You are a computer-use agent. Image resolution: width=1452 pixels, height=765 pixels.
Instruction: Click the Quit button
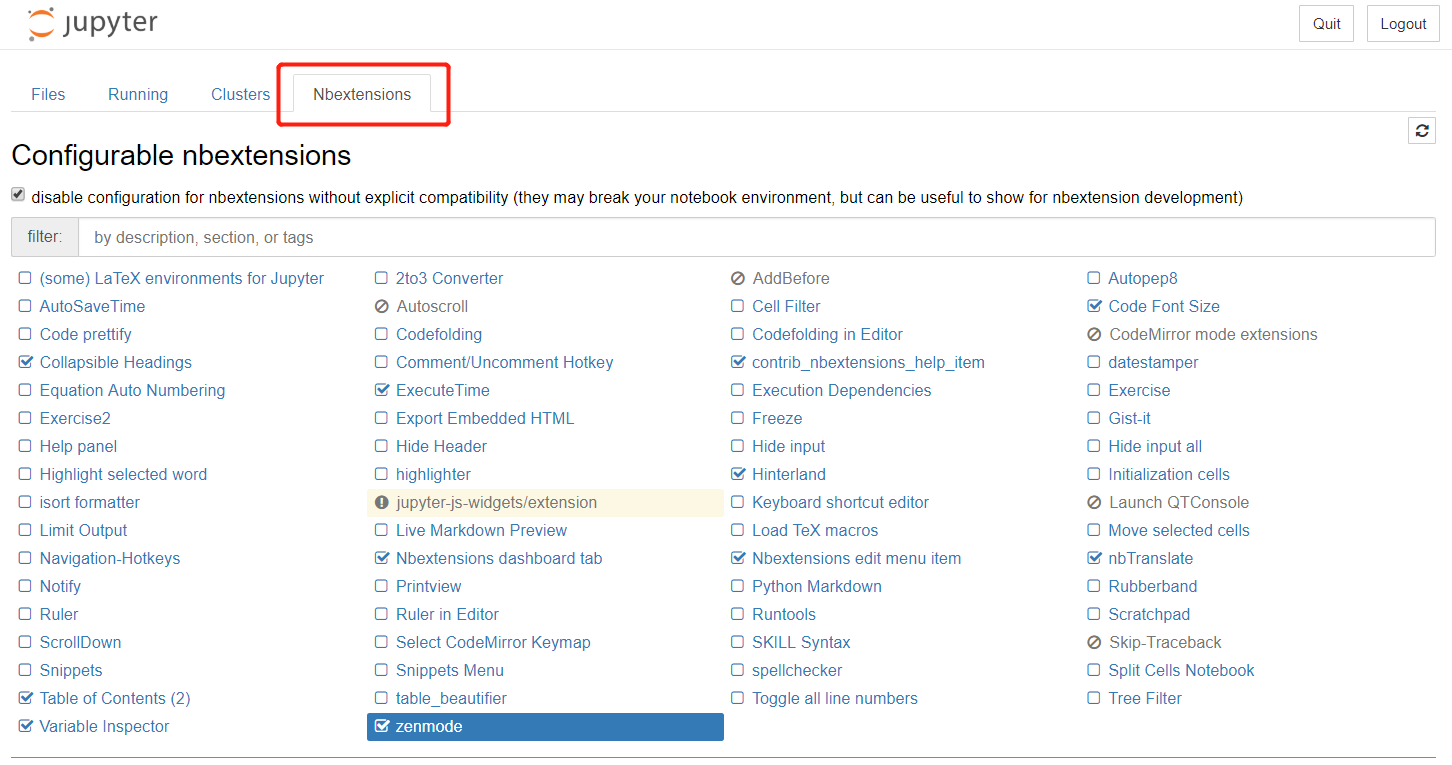coord(1327,24)
